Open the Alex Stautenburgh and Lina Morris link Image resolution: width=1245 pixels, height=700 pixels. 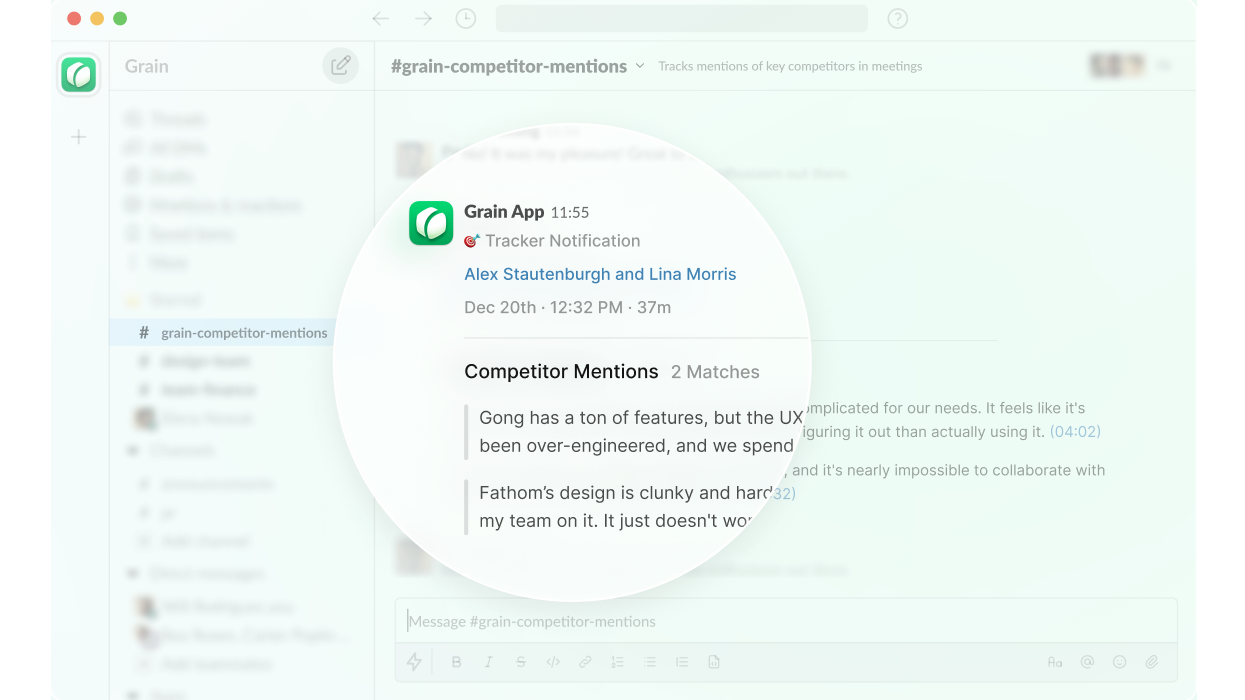(600, 274)
